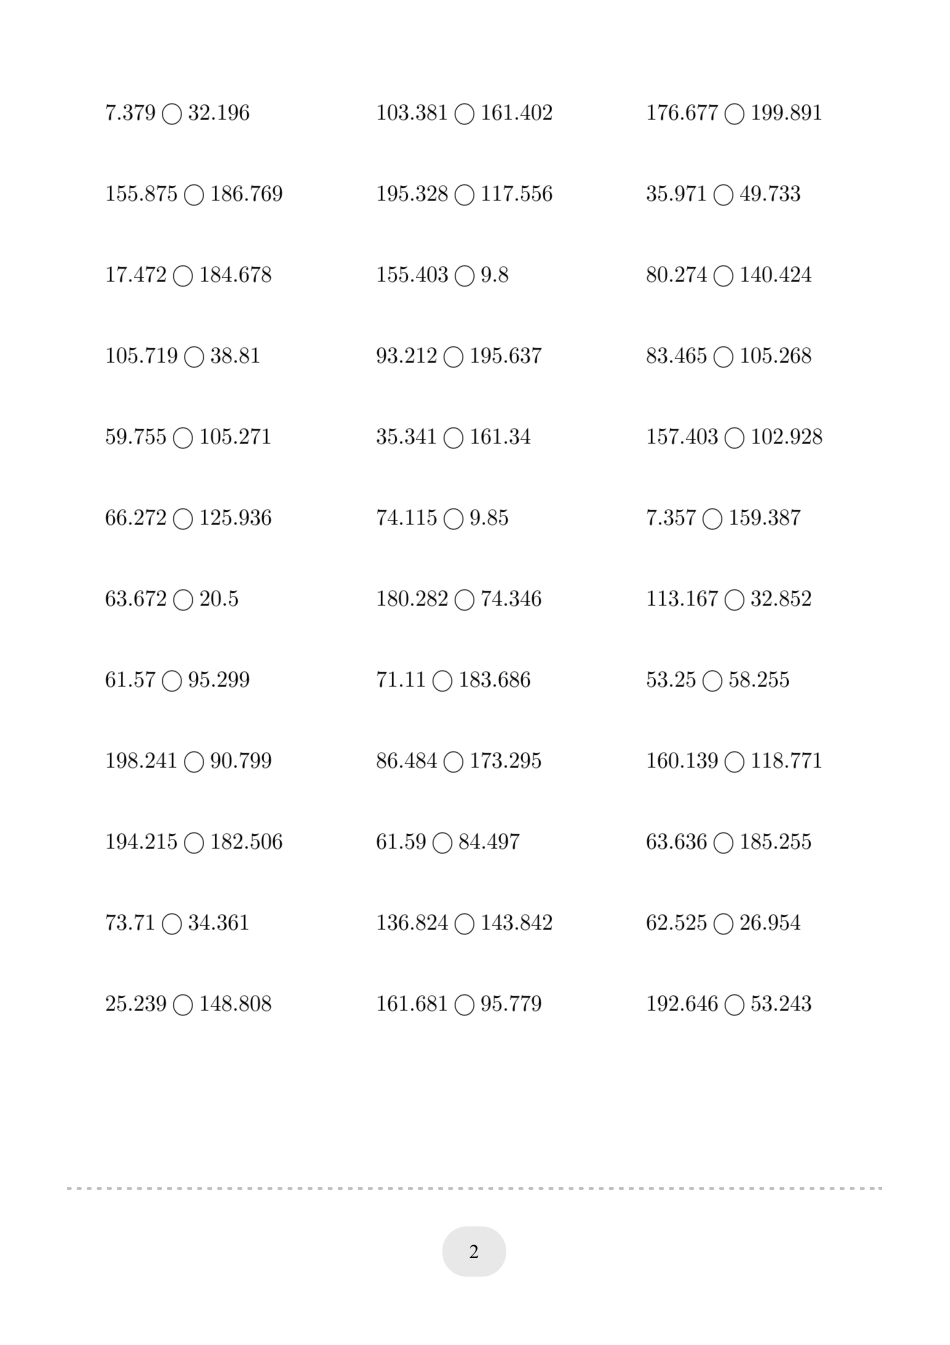Select the circle between 61.59 and 84.497

(x=442, y=843)
